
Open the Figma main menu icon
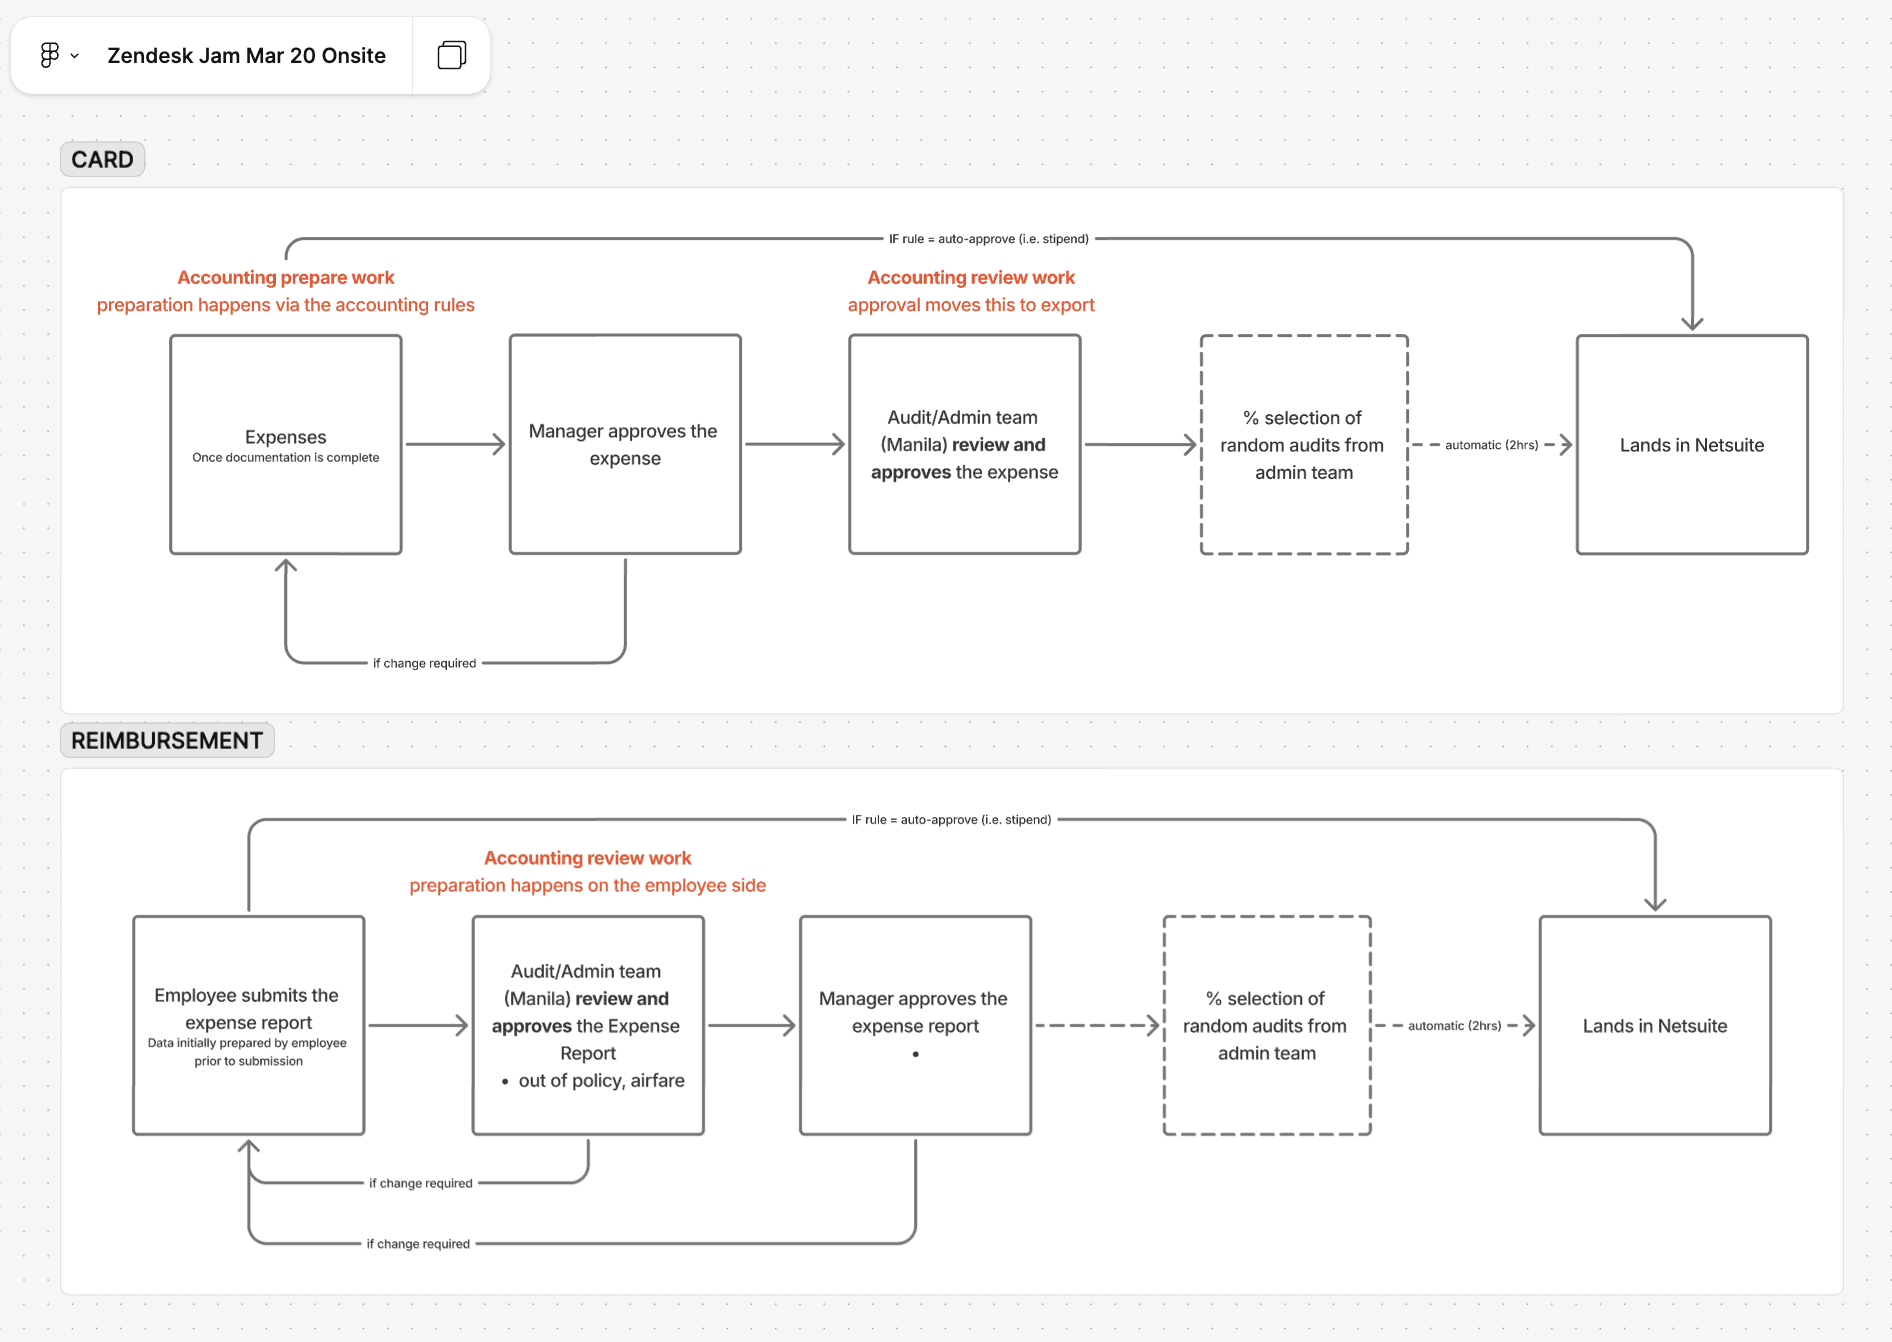(49, 55)
